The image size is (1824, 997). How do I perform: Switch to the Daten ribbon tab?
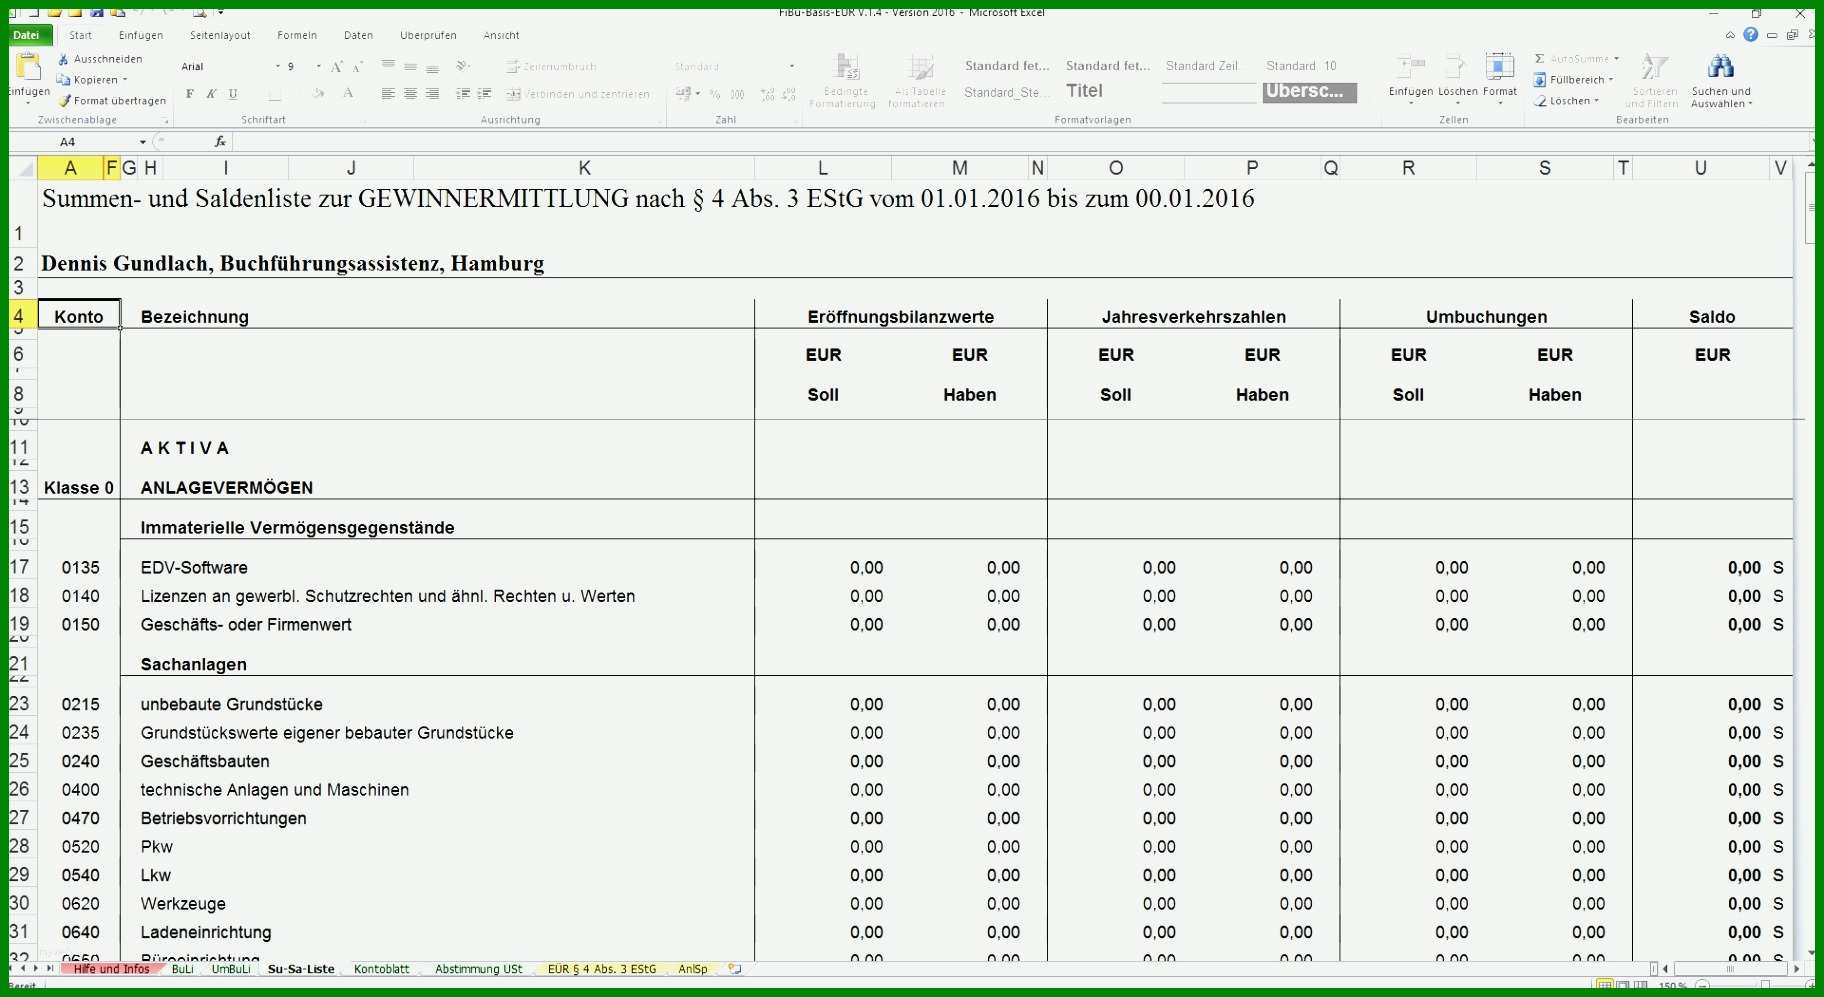click(358, 35)
